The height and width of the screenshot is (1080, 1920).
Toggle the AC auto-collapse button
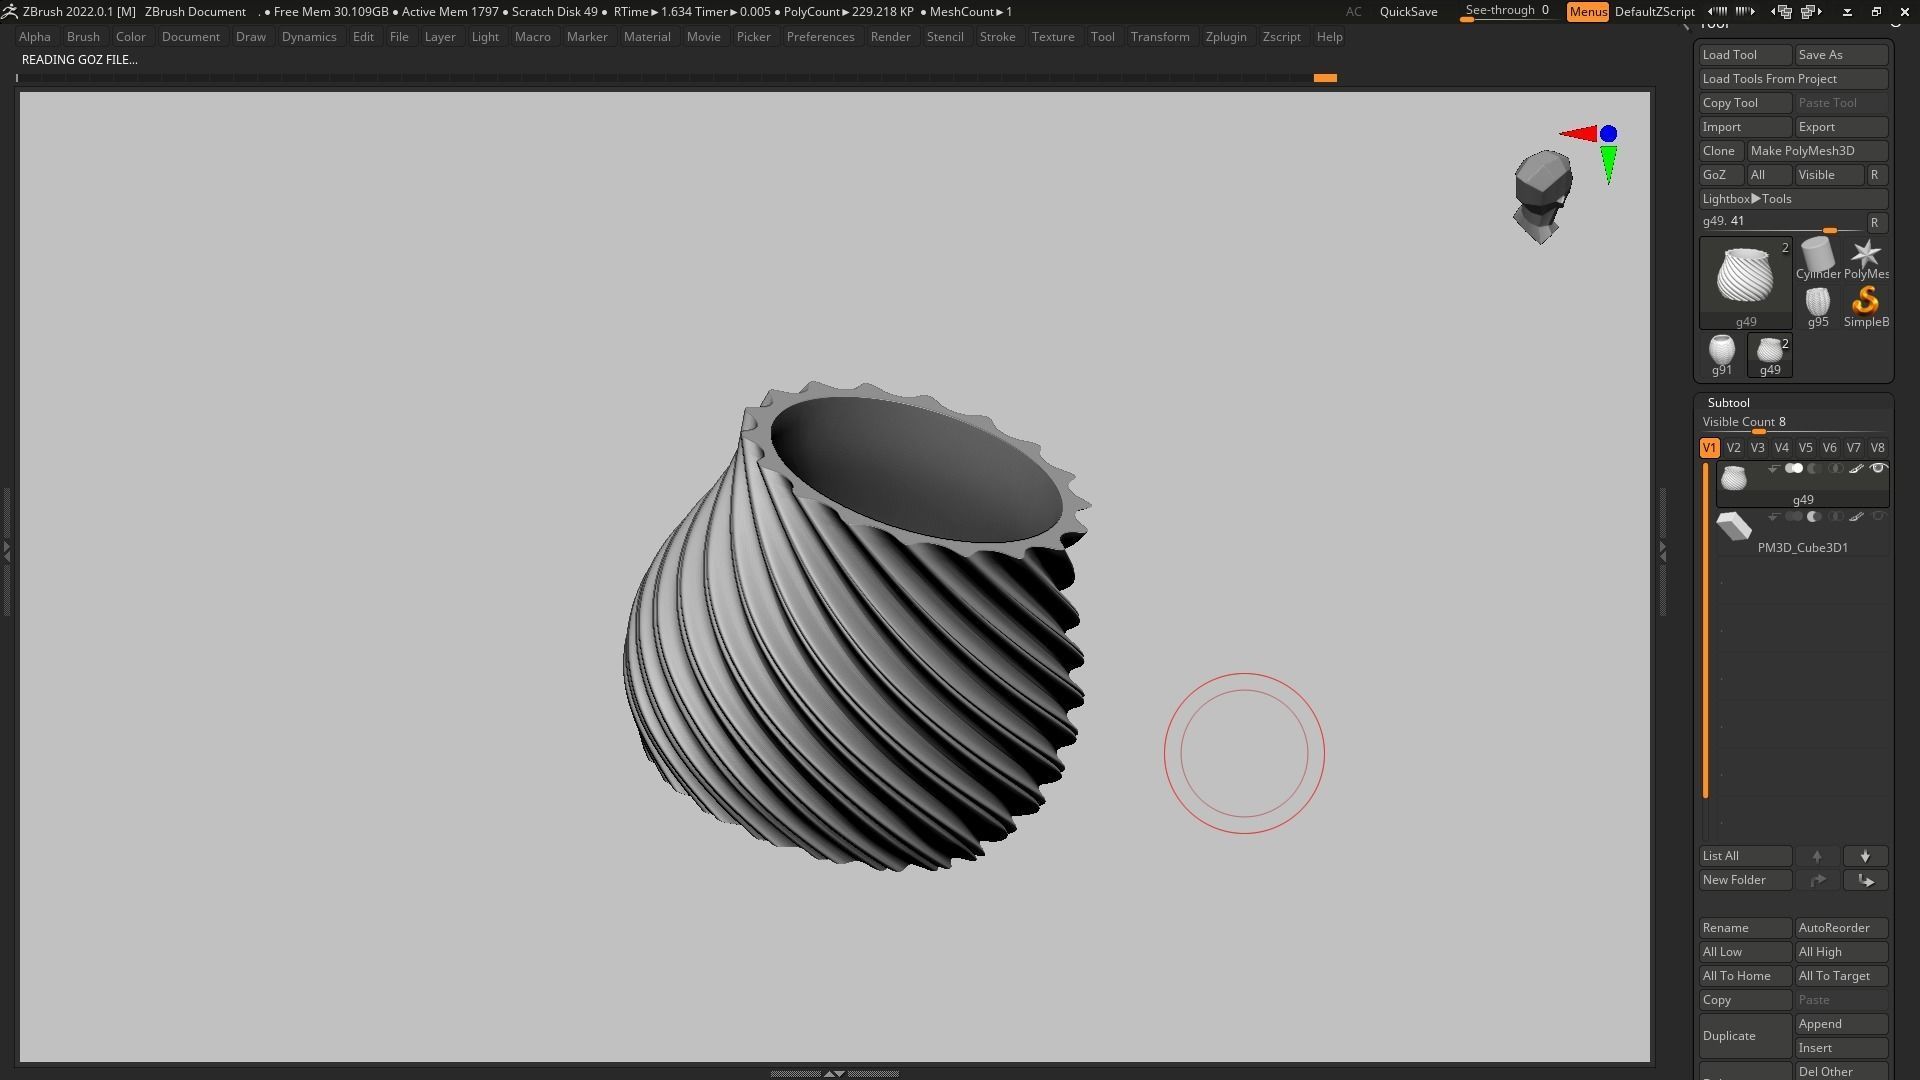click(1353, 12)
